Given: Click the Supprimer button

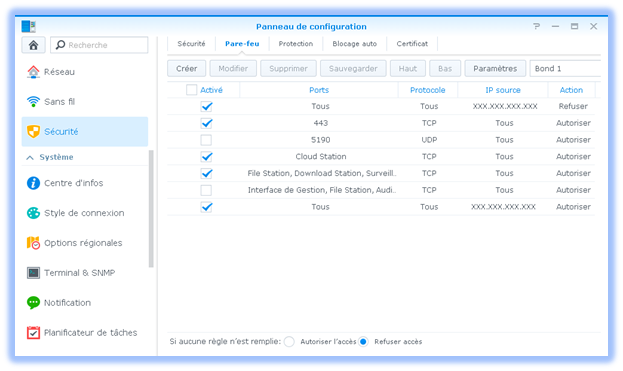Looking at the screenshot, I should click(288, 68).
